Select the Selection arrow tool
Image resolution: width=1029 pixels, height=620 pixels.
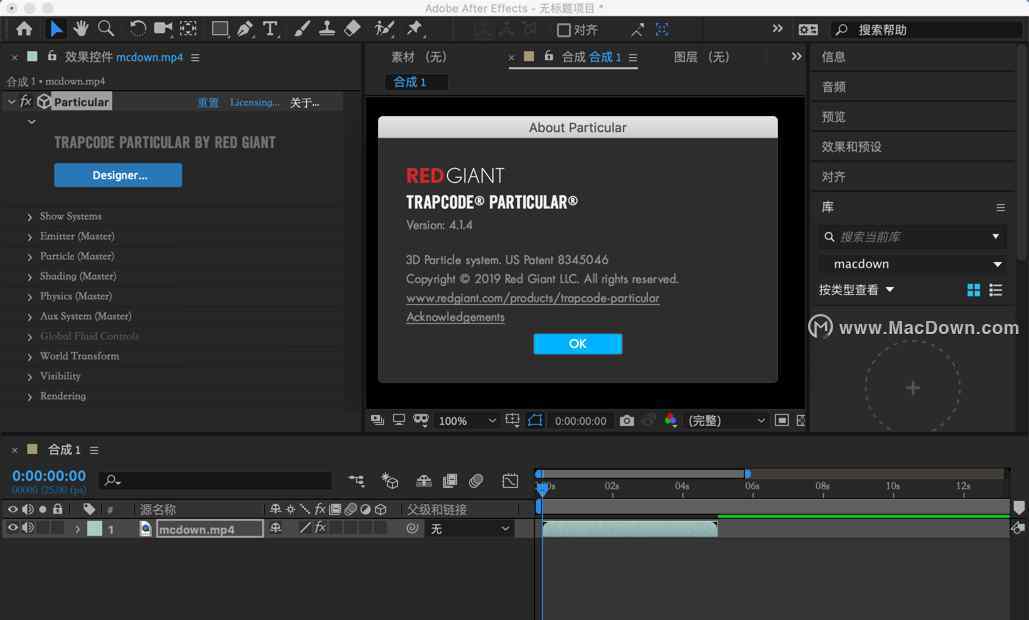[56, 29]
